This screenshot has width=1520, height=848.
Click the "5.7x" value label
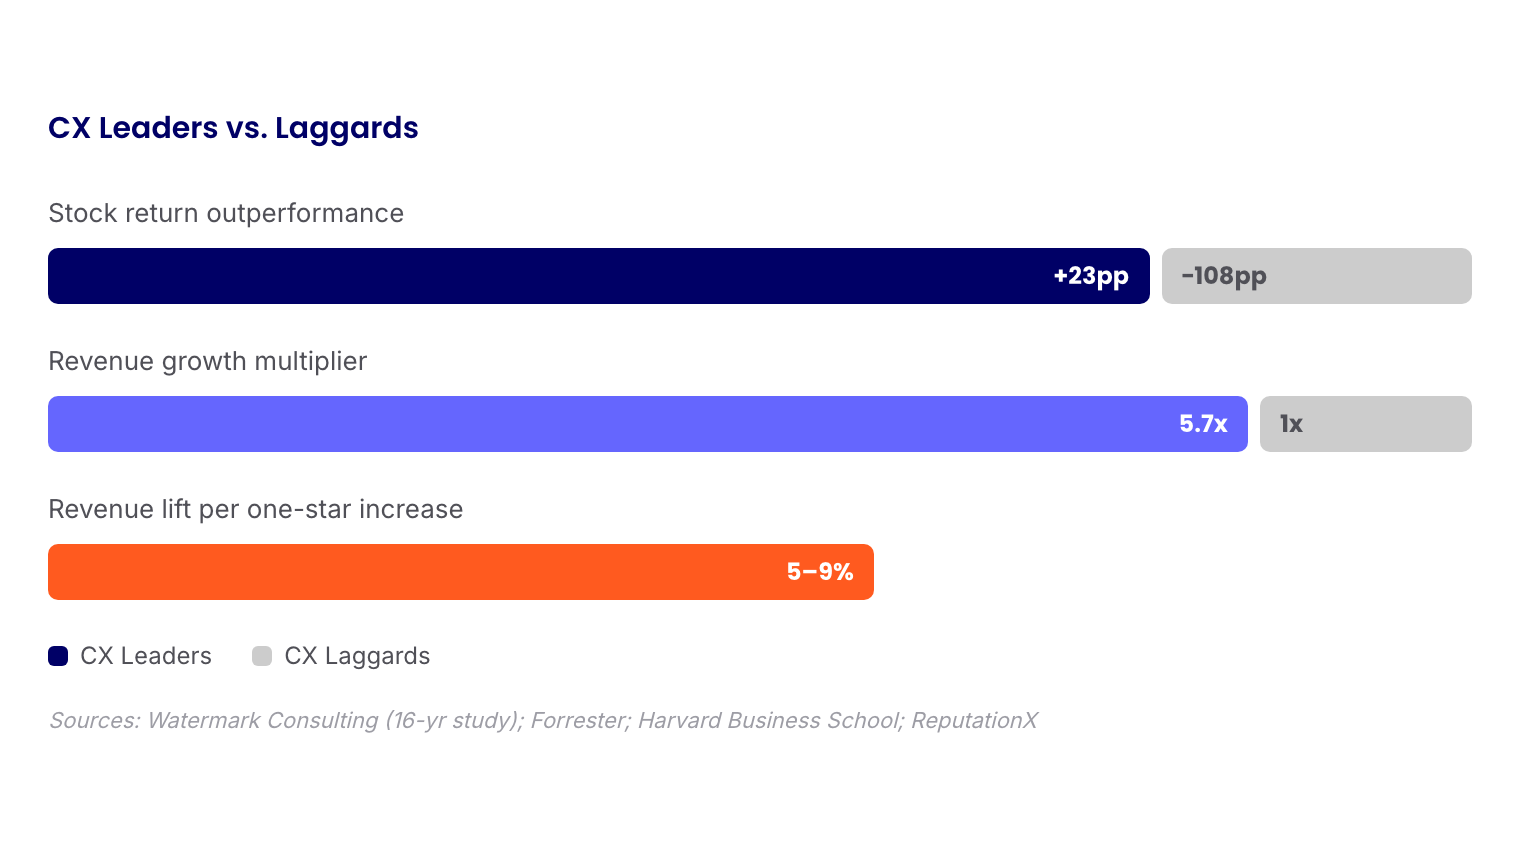[x=1203, y=424]
